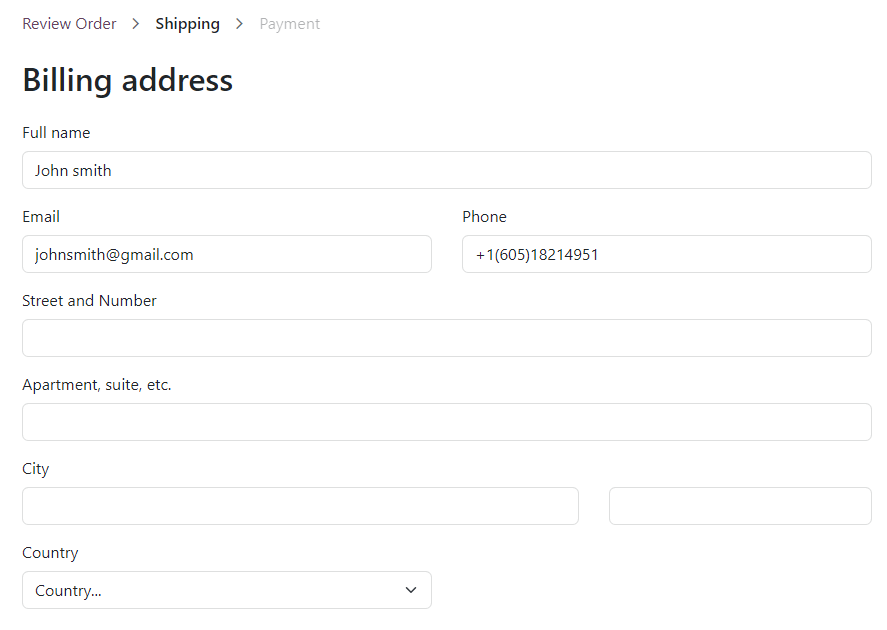Click the unlabeled field beside City

[740, 506]
